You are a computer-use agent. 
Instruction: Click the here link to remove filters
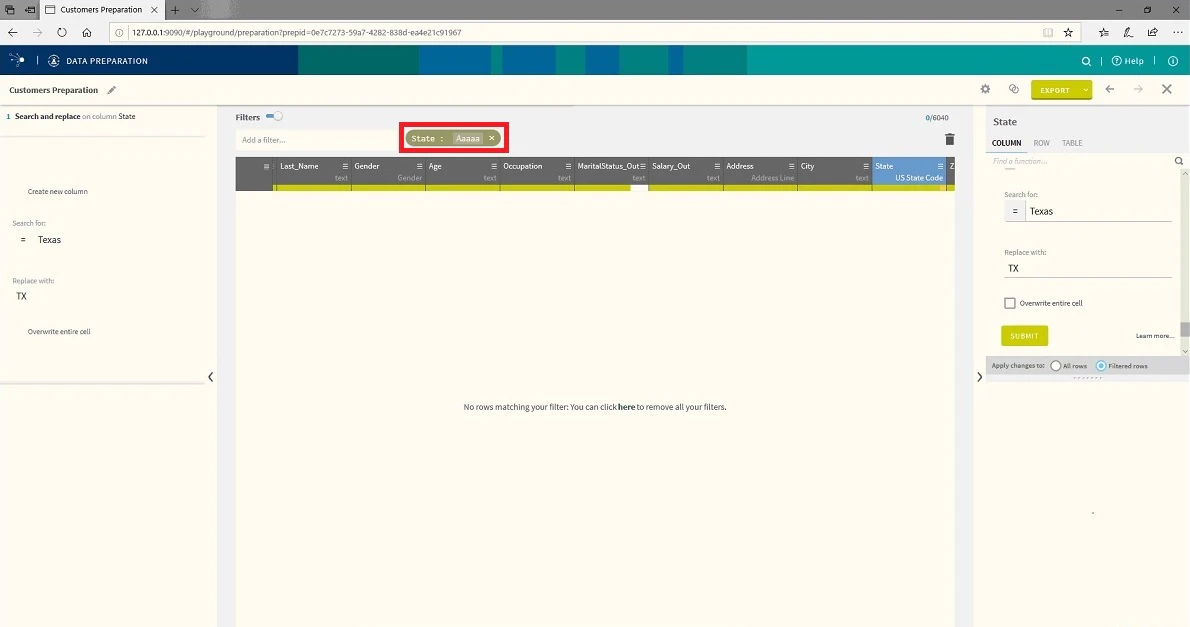click(626, 407)
